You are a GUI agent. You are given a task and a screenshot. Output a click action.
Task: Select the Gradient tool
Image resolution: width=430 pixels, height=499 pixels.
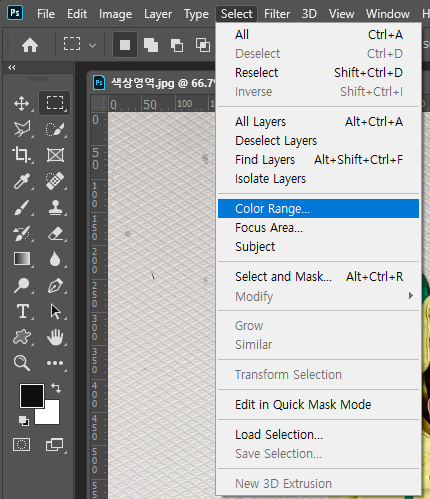(x=22, y=259)
